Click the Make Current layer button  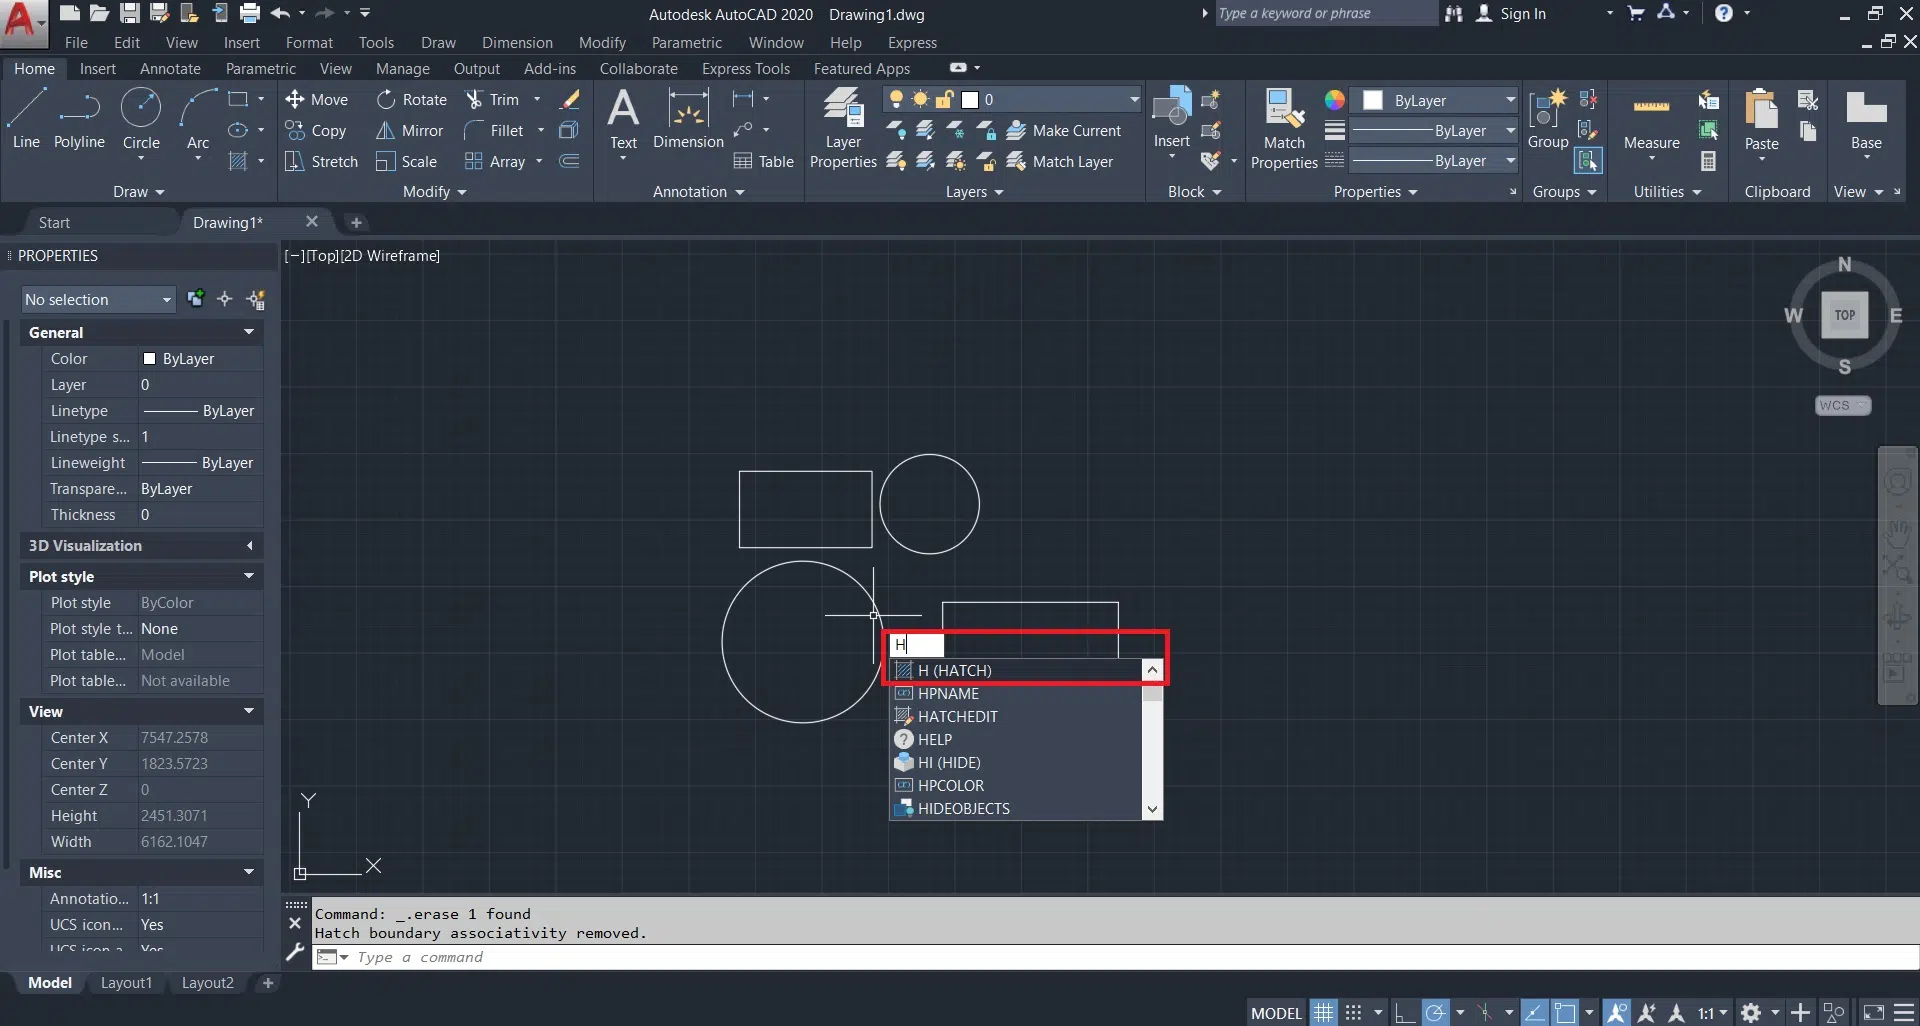pos(1064,131)
